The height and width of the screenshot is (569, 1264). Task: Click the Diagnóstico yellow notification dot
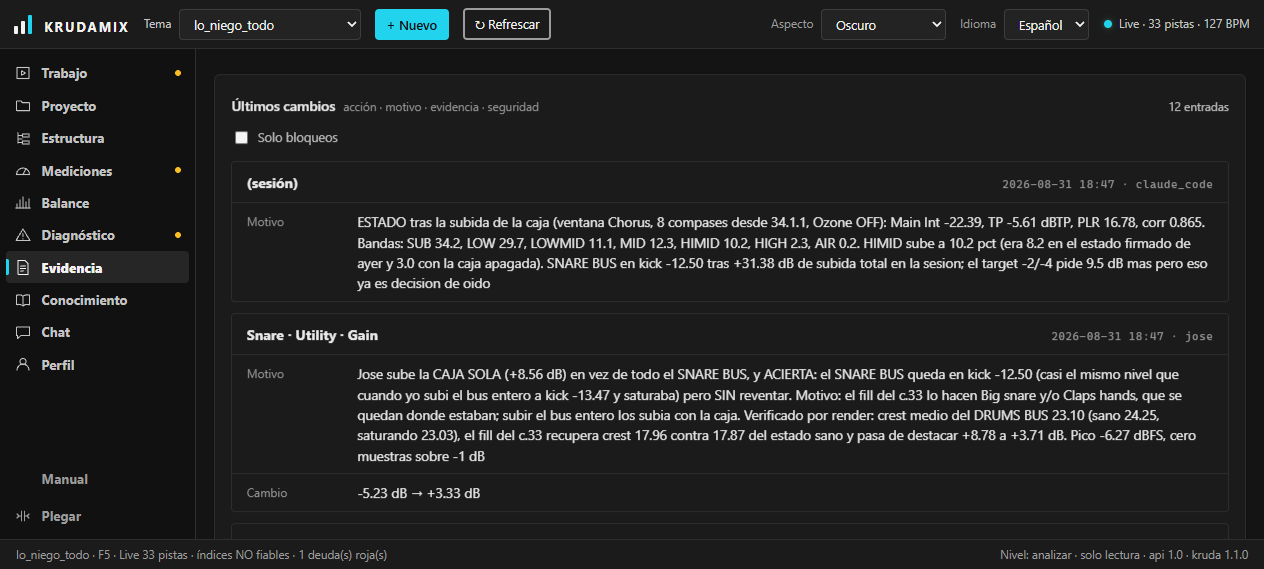click(x=178, y=235)
